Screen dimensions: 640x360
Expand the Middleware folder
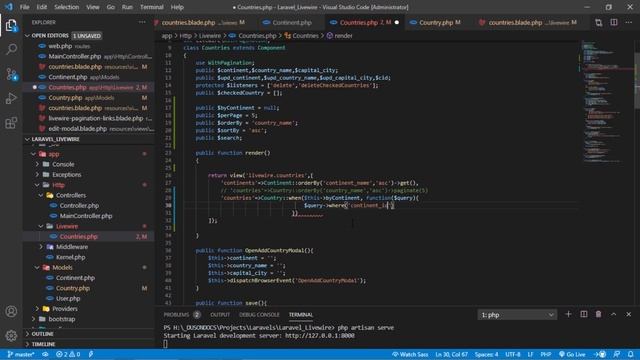pos(41,247)
